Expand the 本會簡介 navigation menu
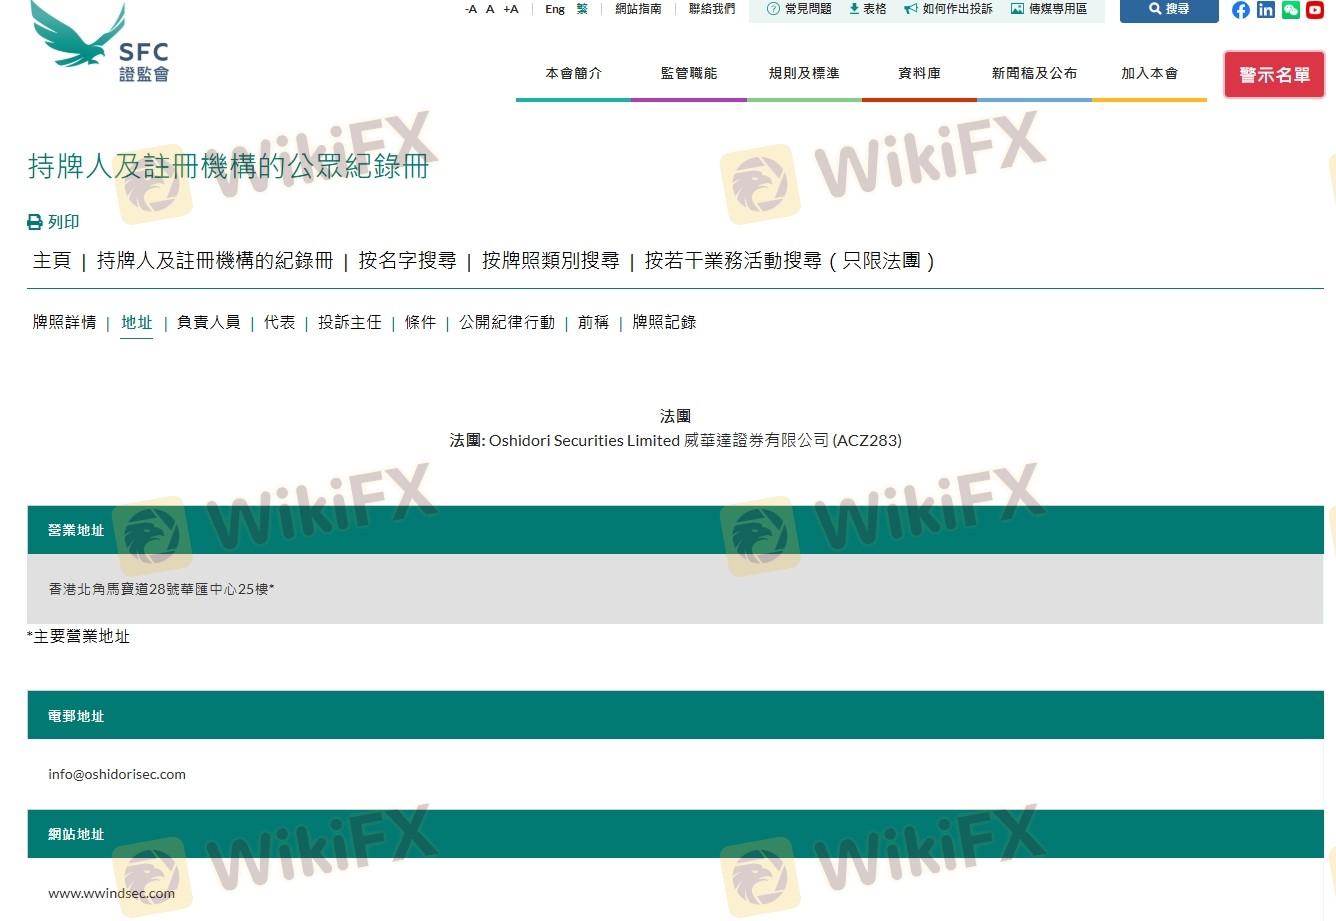Screen dimensions: 1336x921 pos(573,73)
